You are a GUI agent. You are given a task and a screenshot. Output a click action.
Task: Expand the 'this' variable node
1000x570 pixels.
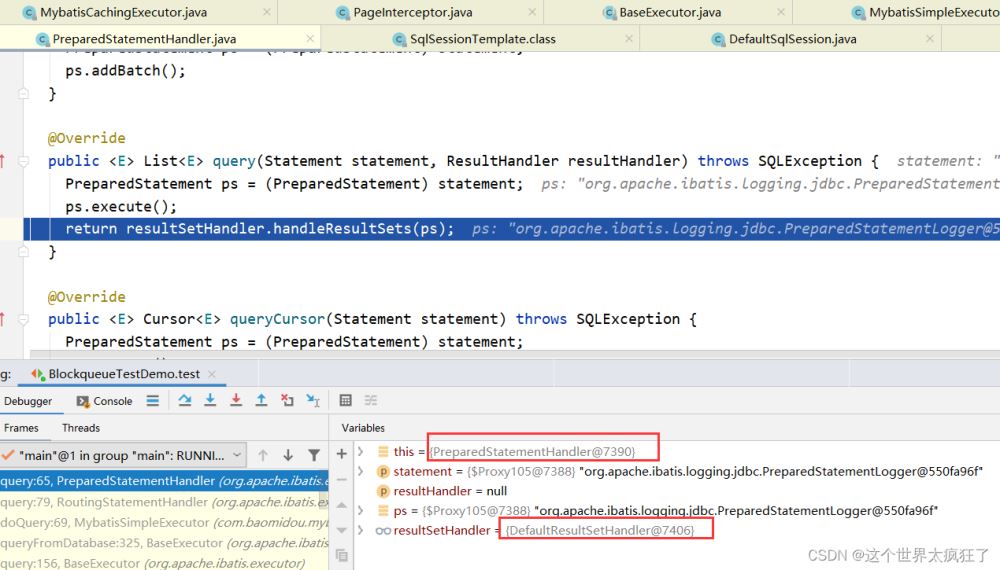[x=361, y=451]
